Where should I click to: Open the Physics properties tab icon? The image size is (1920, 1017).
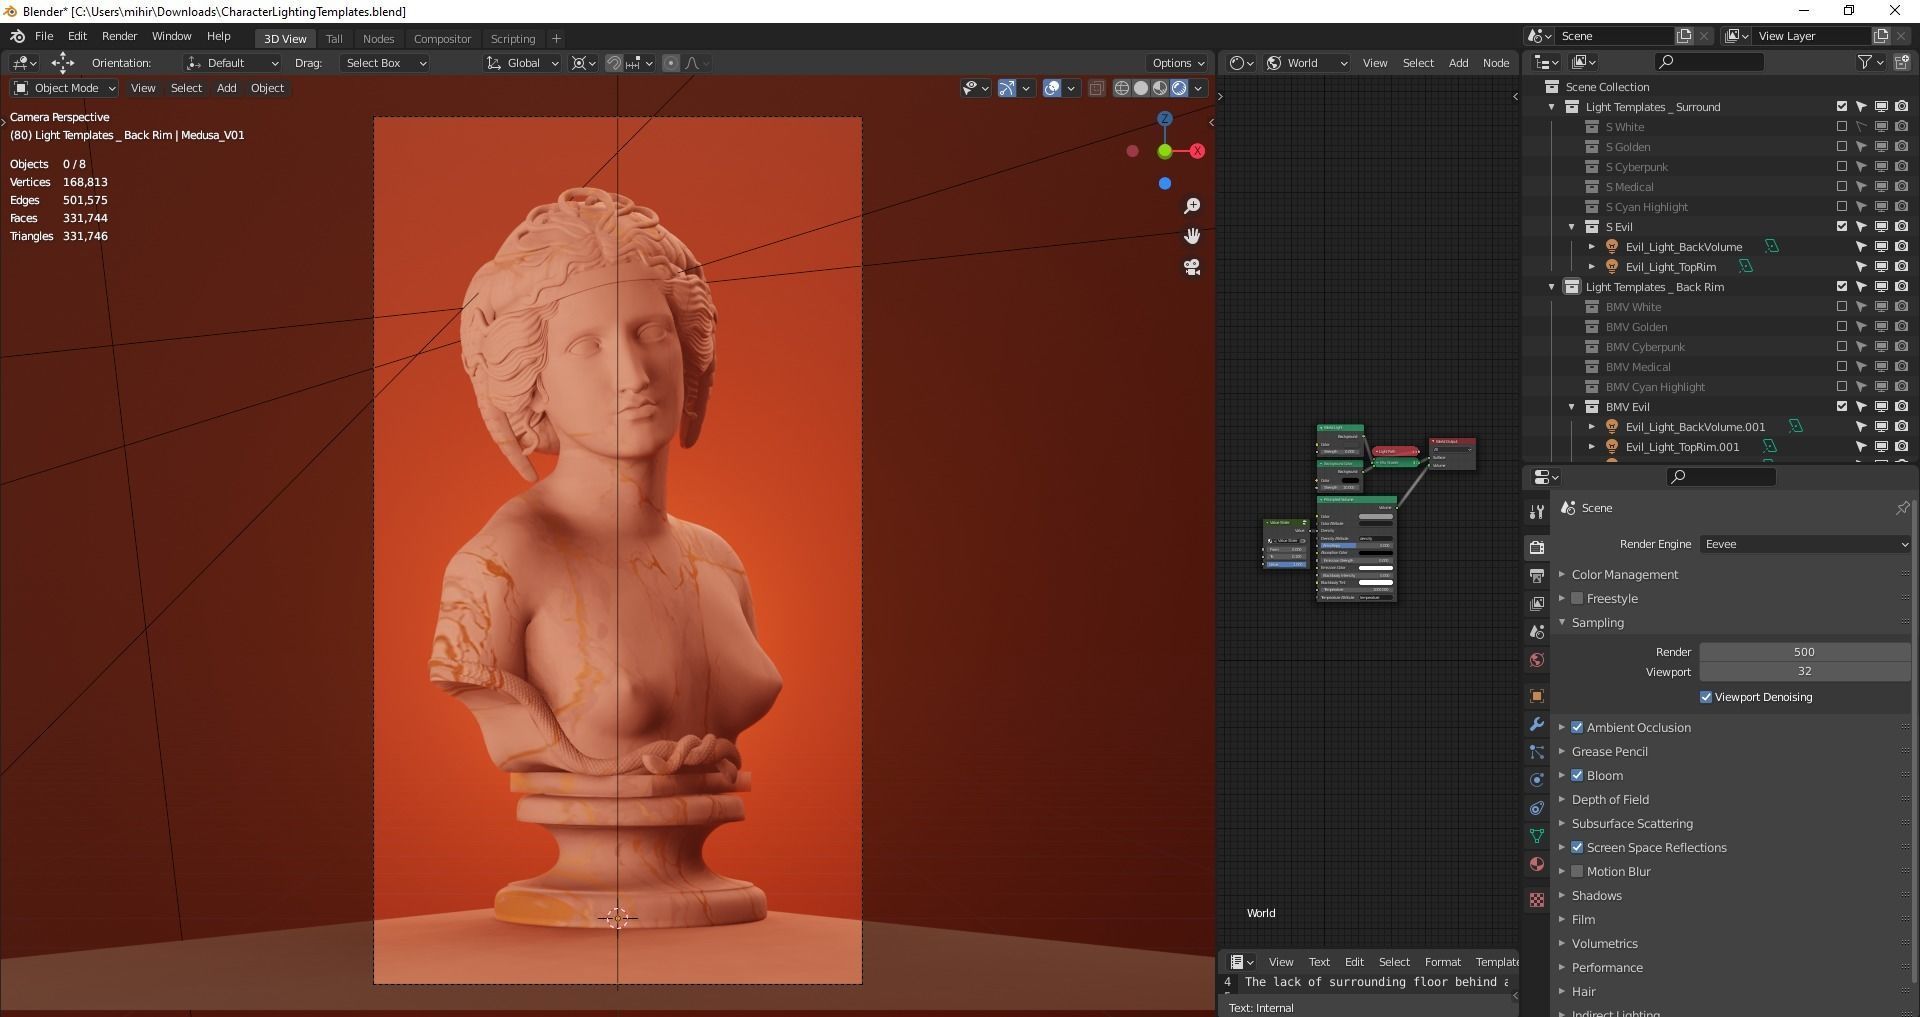coord(1537,779)
